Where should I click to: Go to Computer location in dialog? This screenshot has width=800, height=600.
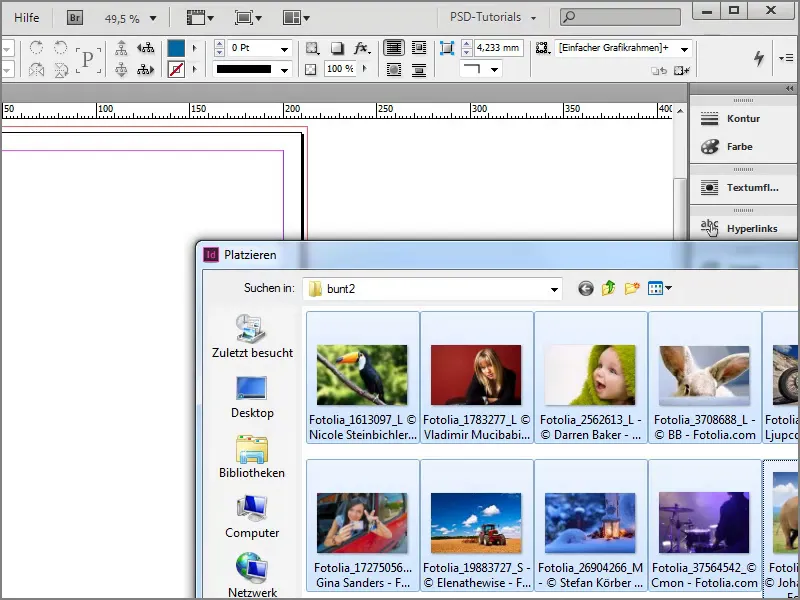(252, 516)
